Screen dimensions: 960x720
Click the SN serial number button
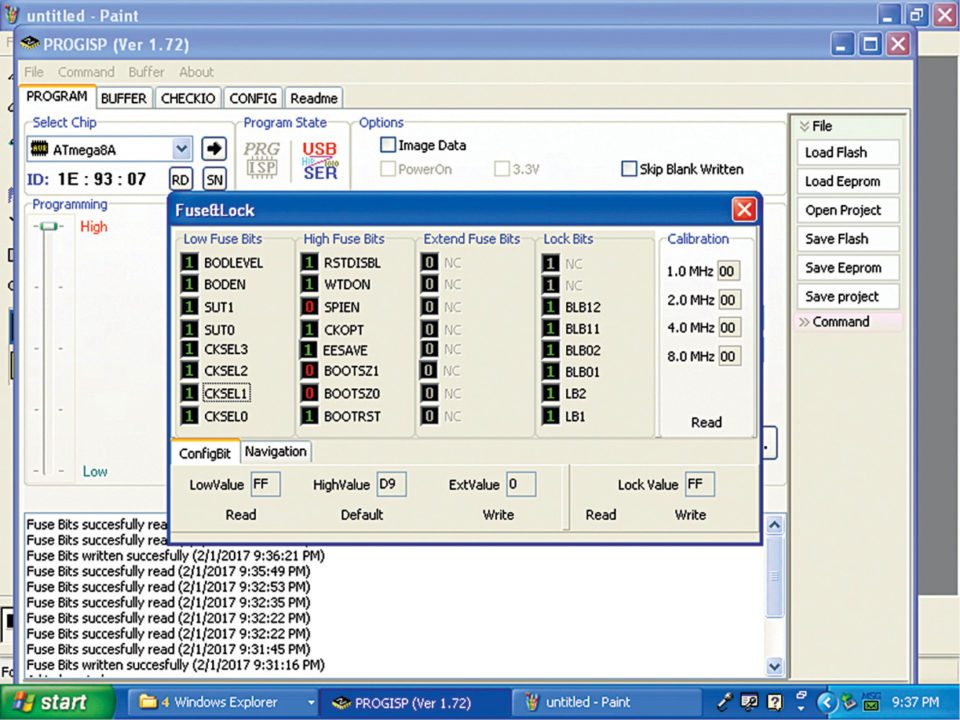[x=214, y=179]
